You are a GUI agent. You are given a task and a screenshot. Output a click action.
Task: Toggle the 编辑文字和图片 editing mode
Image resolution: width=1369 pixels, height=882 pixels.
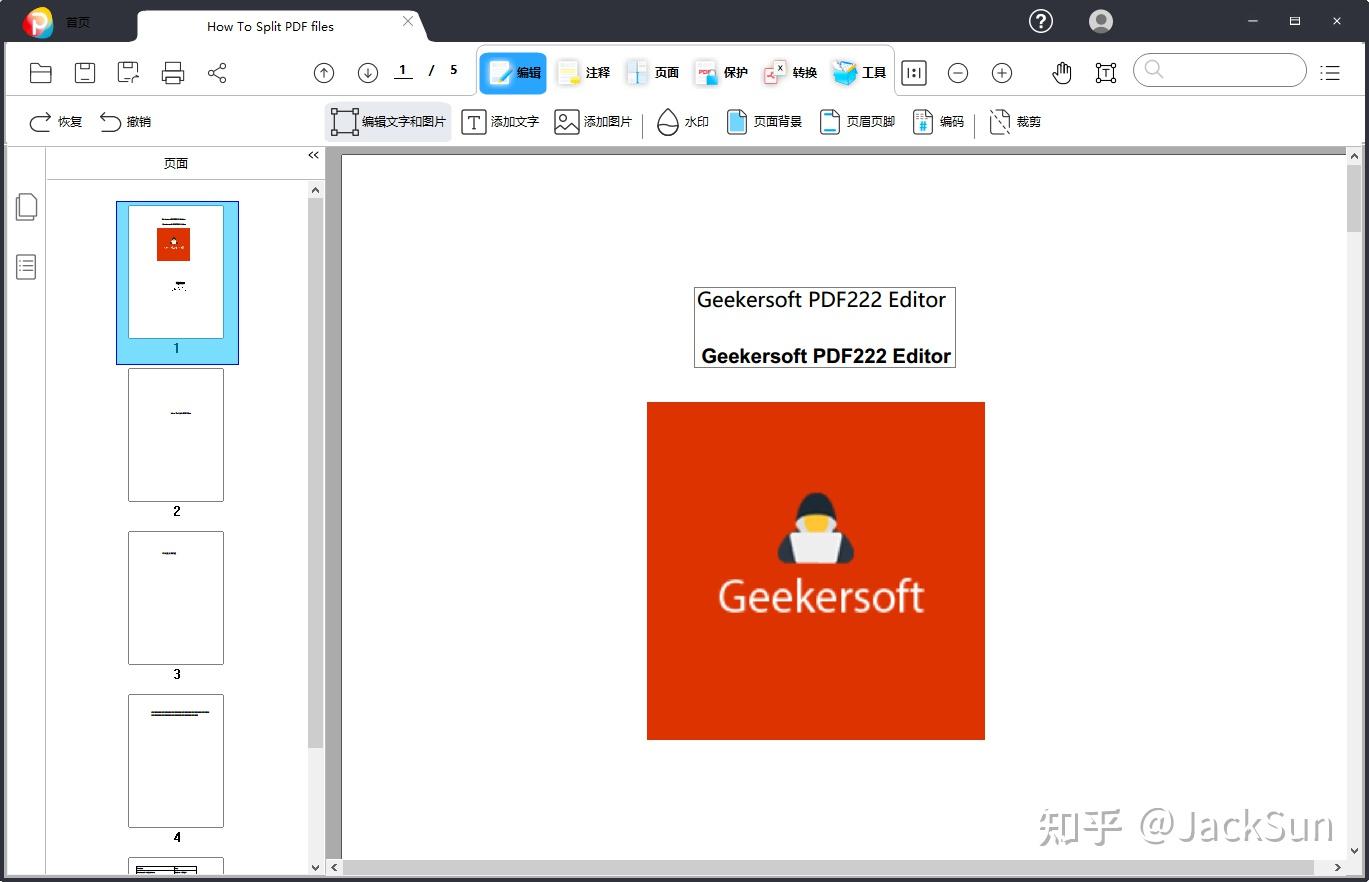click(x=388, y=121)
